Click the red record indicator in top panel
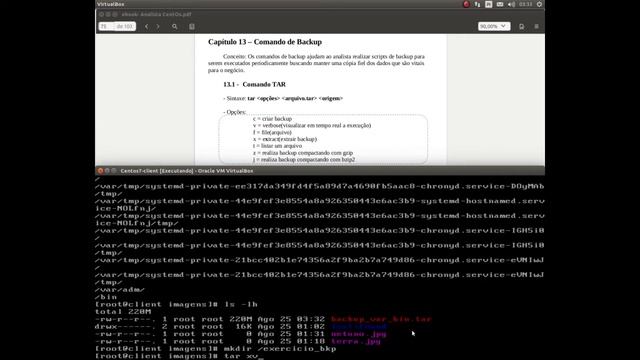The height and width of the screenshot is (360, 640). point(466,4)
